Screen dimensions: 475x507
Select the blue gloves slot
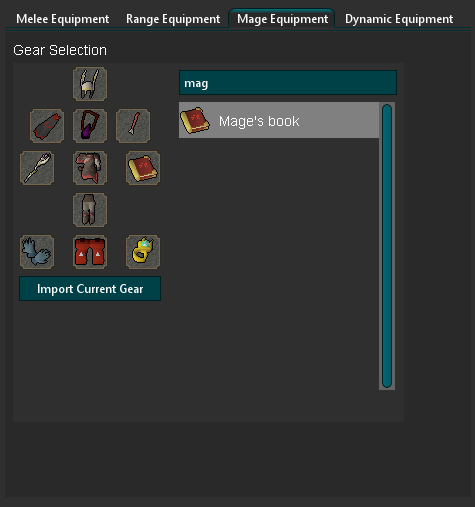[37, 252]
